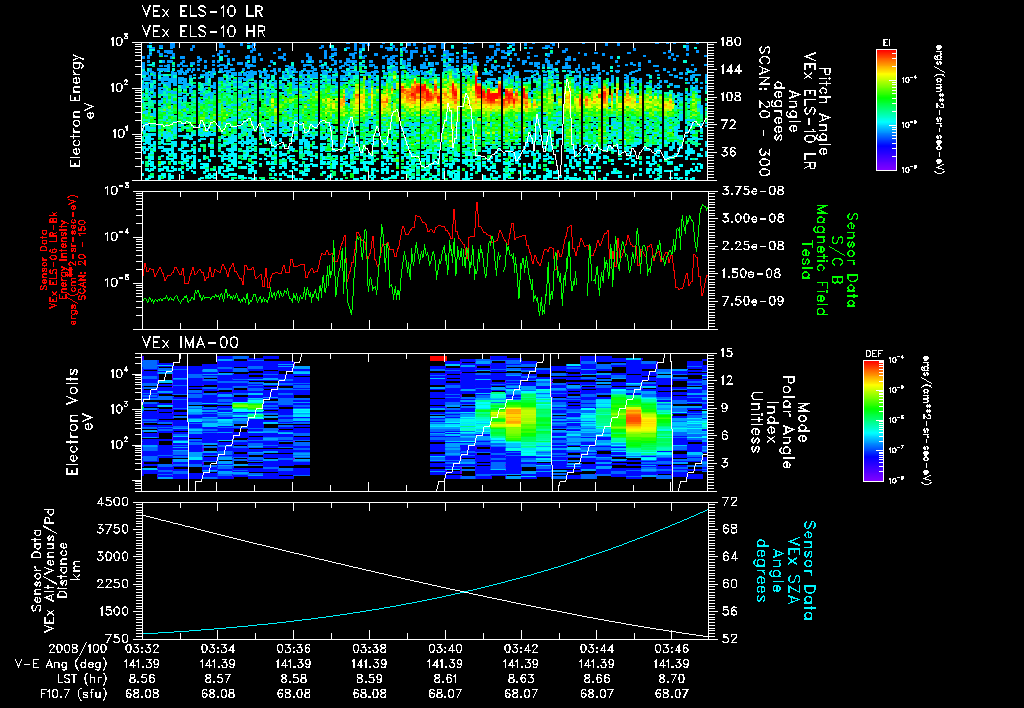Click the 108 pitch angle tick label
This screenshot has height=708, width=1024.
click(730, 97)
